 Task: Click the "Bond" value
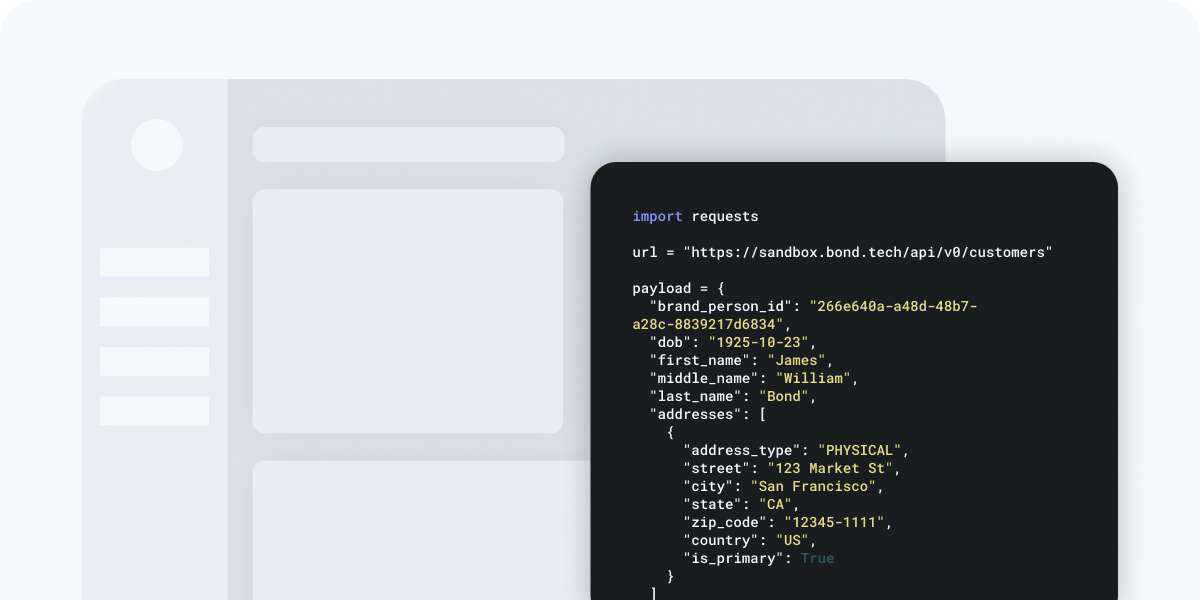point(784,396)
